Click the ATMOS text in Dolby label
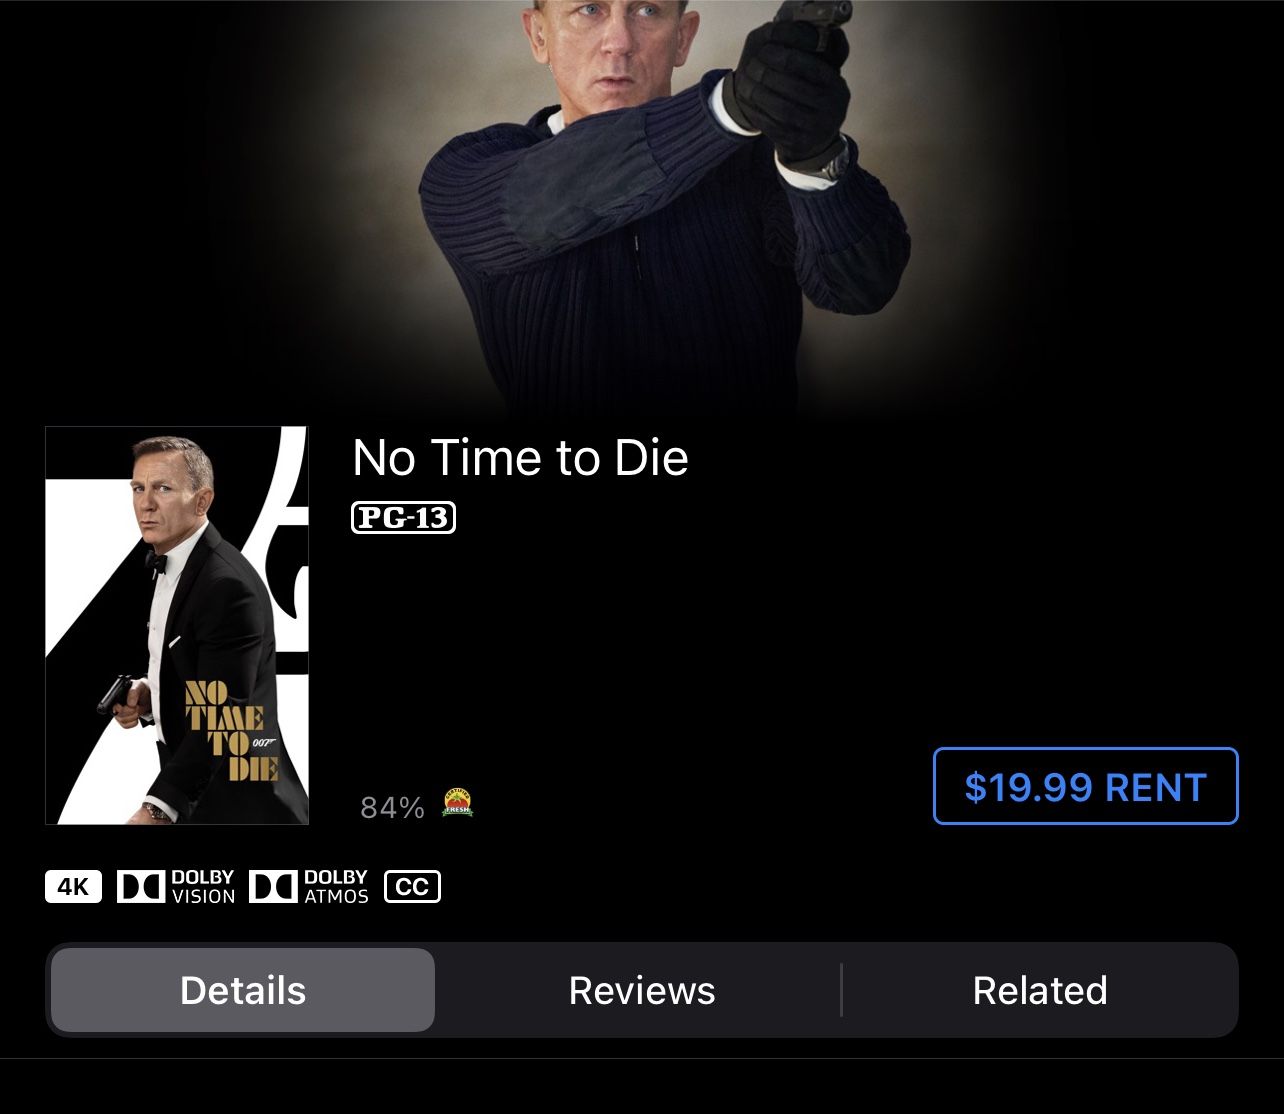This screenshot has height=1114, width=1284. 336,897
